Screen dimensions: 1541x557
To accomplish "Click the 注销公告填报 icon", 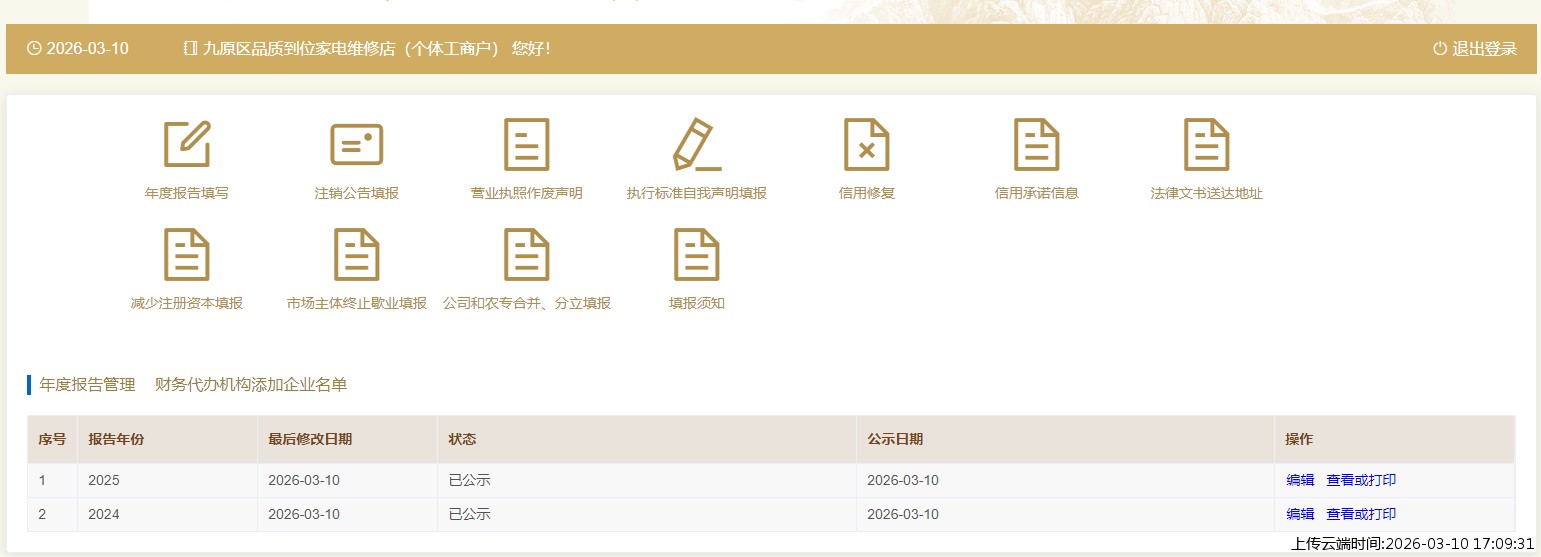I will (357, 145).
